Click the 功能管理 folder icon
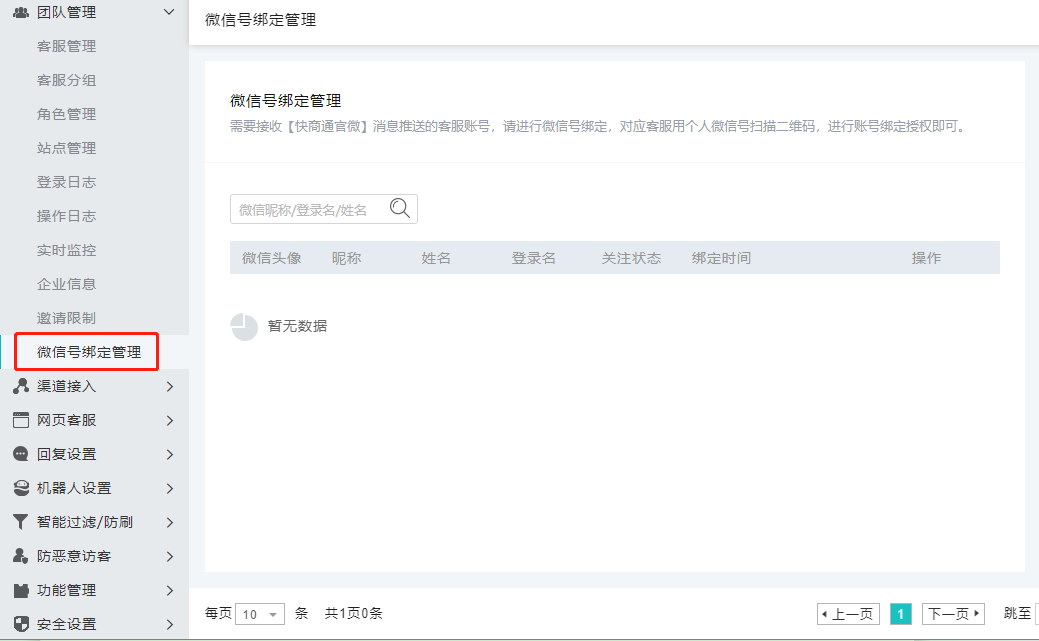Viewport: 1039px width, 641px height. coord(20,590)
